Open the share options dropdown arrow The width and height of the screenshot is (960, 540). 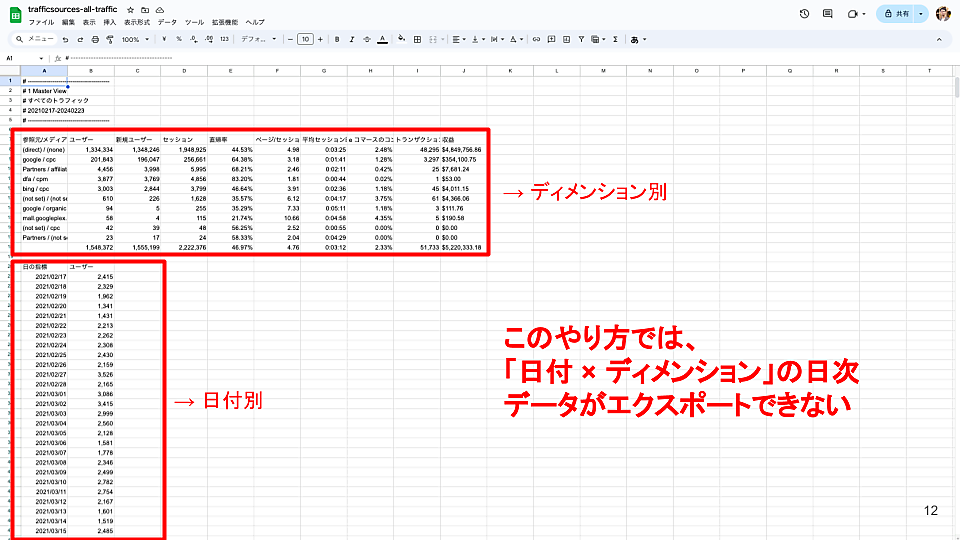click(x=921, y=13)
